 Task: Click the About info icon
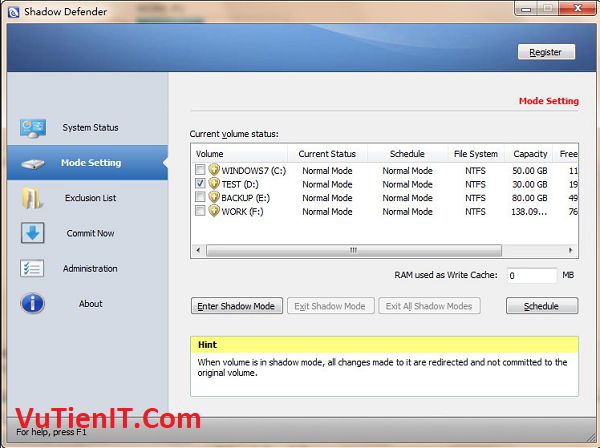33,304
